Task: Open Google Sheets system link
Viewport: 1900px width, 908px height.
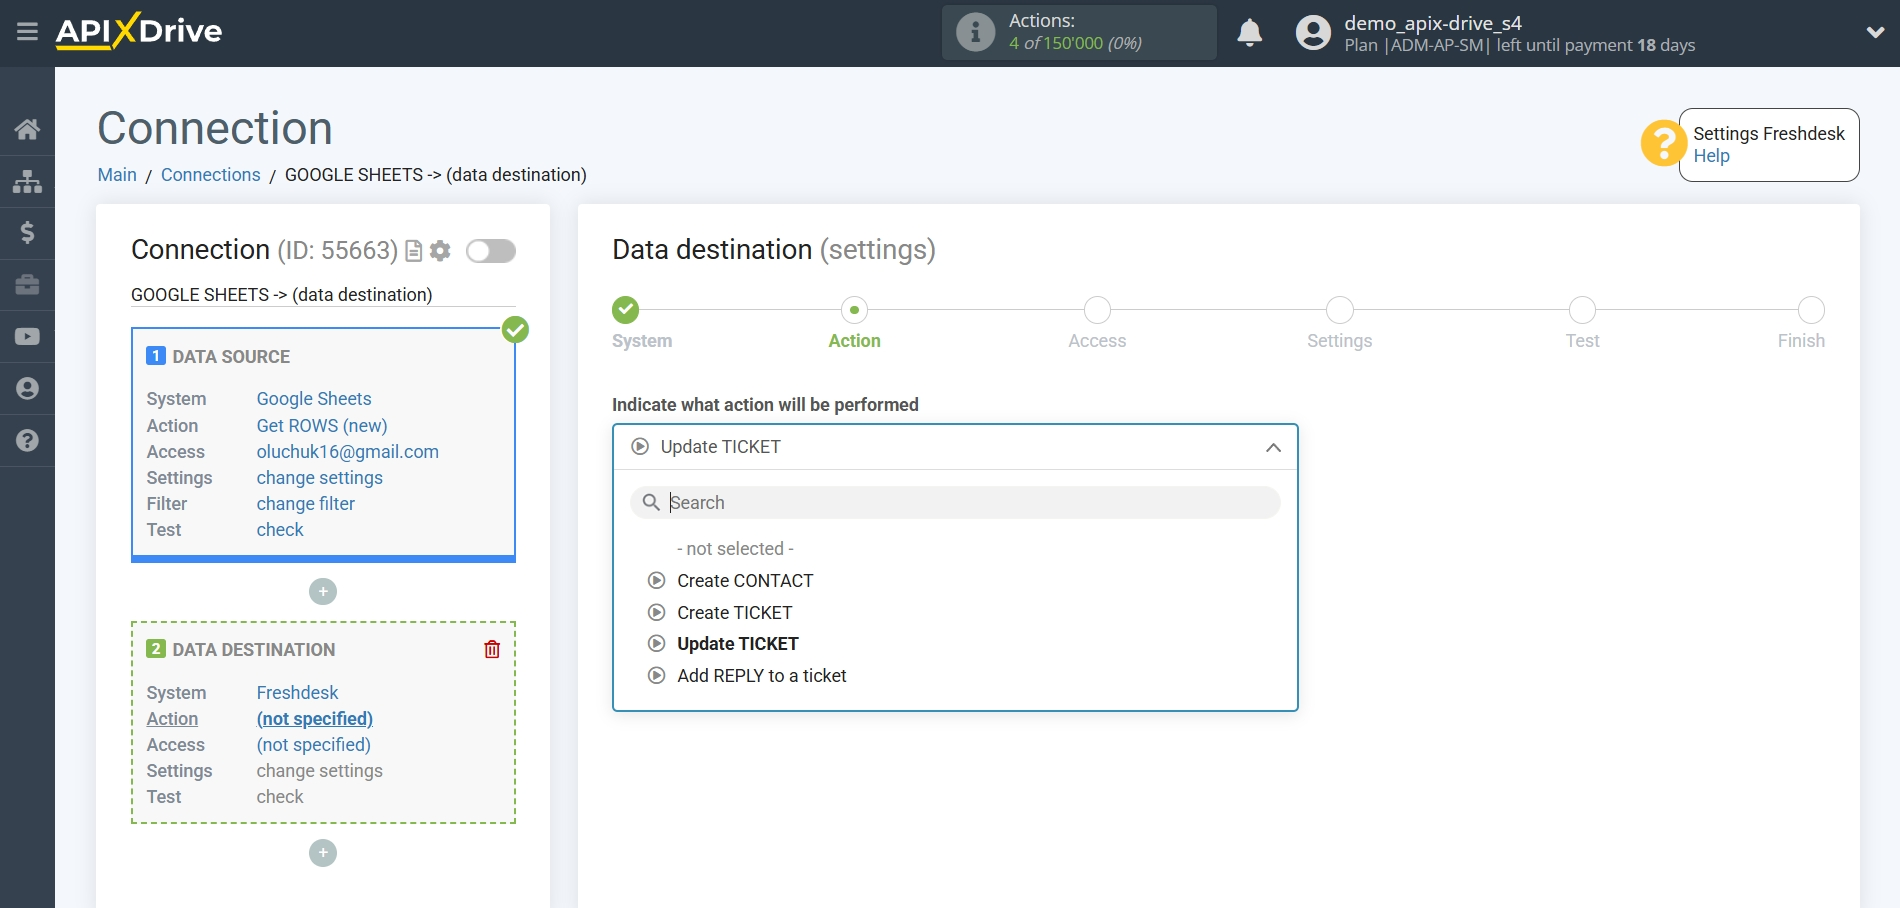Action: pos(314,399)
